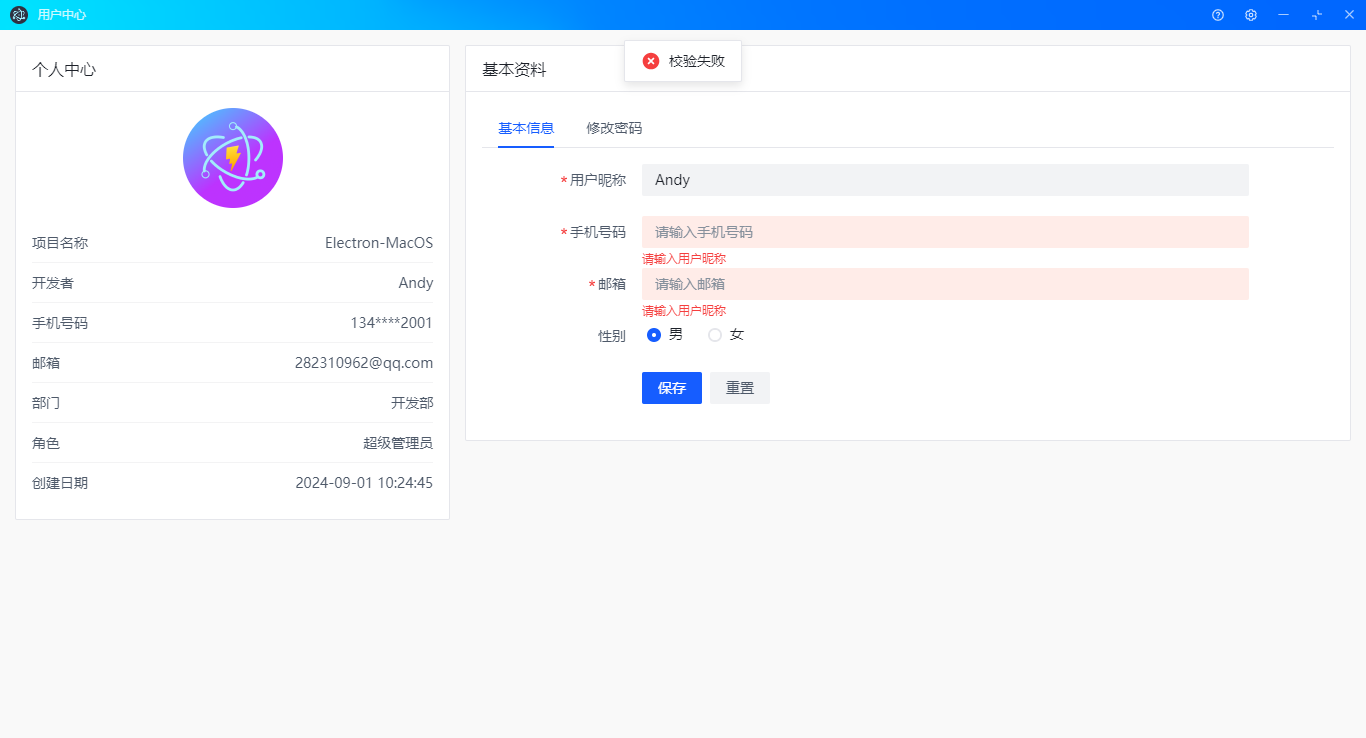The width and height of the screenshot is (1366, 738).
Task: Select the 基本信息 tab
Action: (526, 128)
